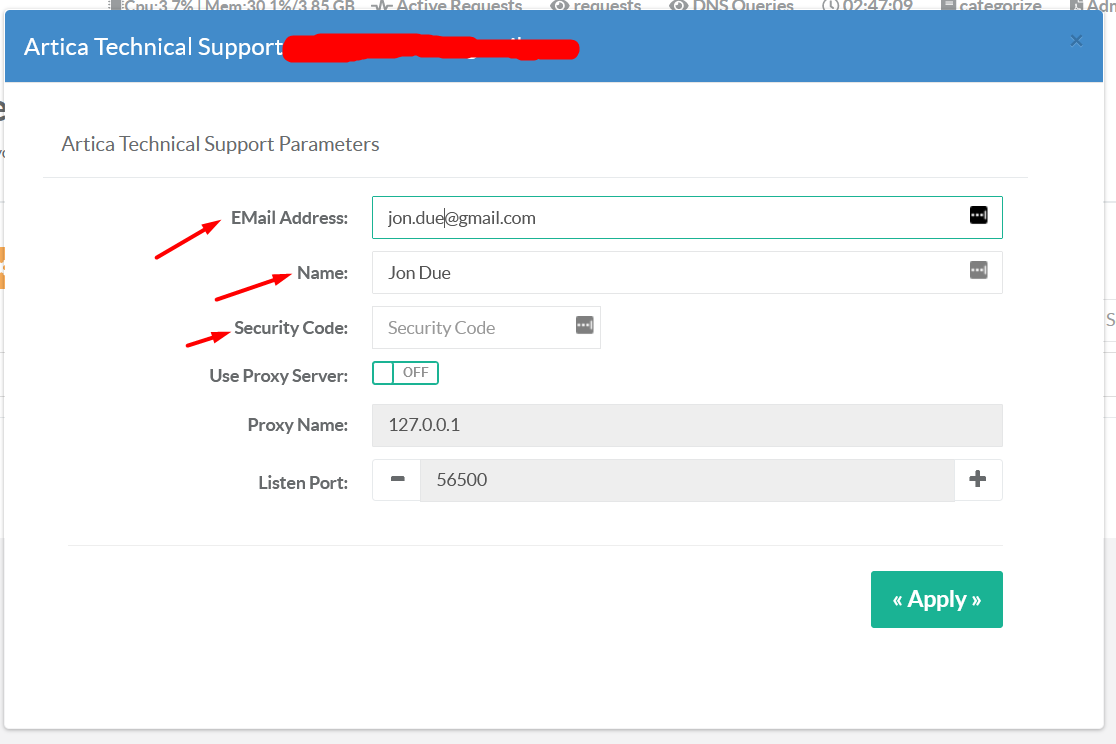Image resolution: width=1116 pixels, height=744 pixels.
Task: Close the Artica Technical Support dialog
Action: (1076, 40)
